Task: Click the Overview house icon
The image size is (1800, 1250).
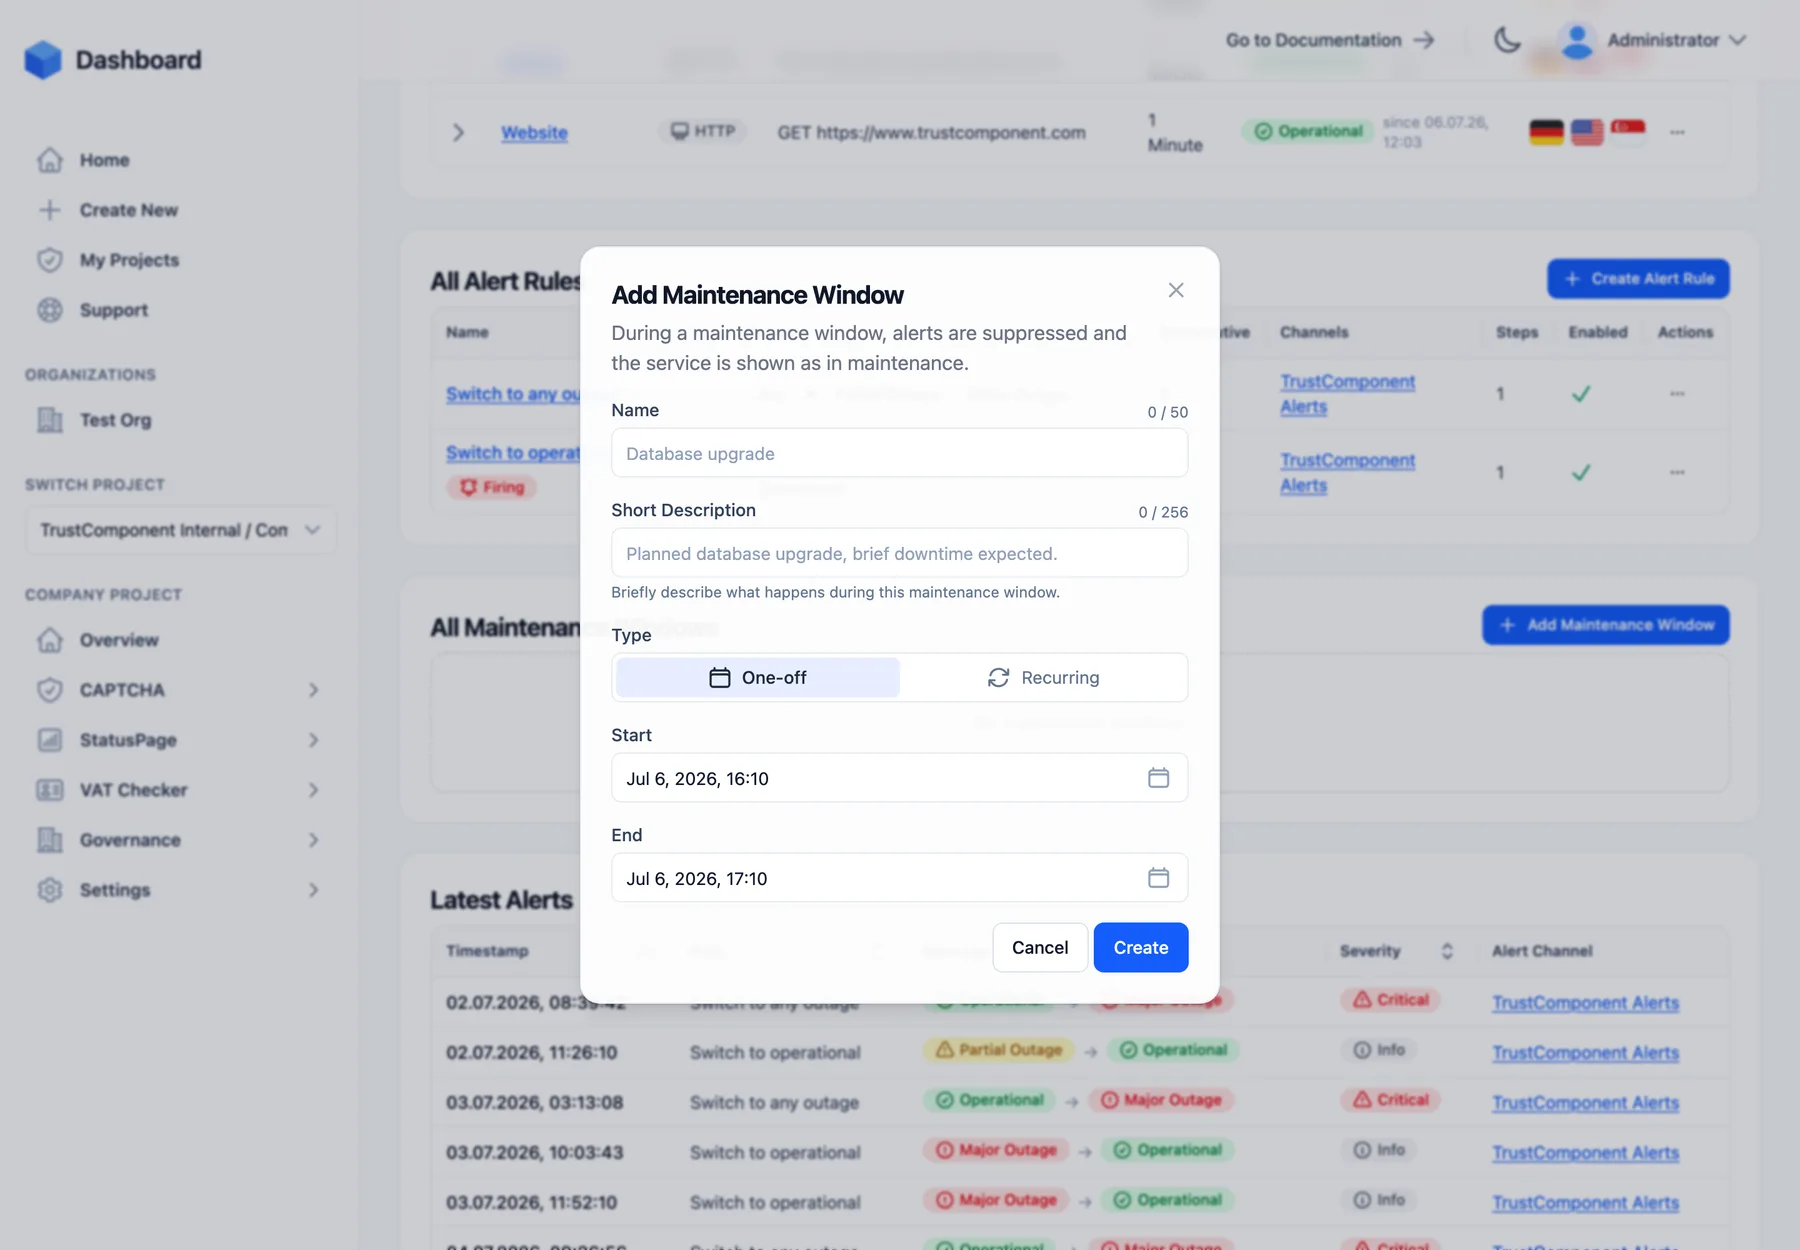Action: (50, 640)
